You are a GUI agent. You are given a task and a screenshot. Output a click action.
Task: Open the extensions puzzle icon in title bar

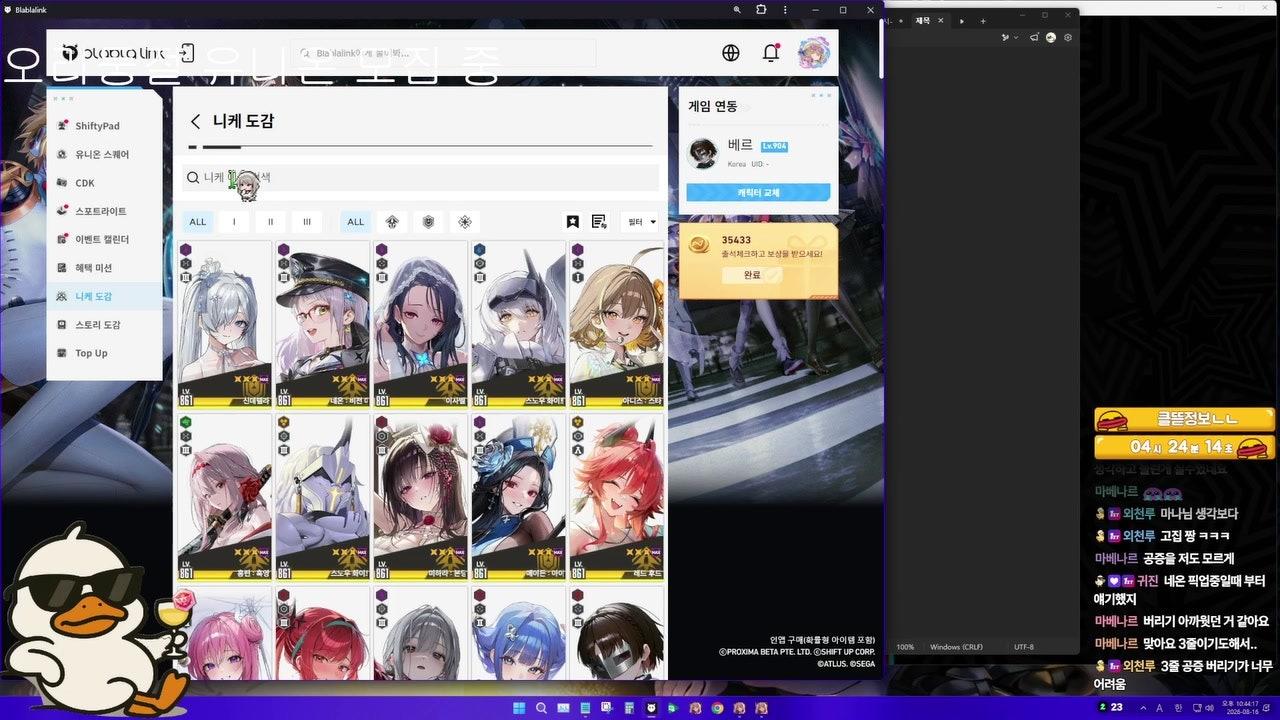pyautogui.click(x=762, y=9)
